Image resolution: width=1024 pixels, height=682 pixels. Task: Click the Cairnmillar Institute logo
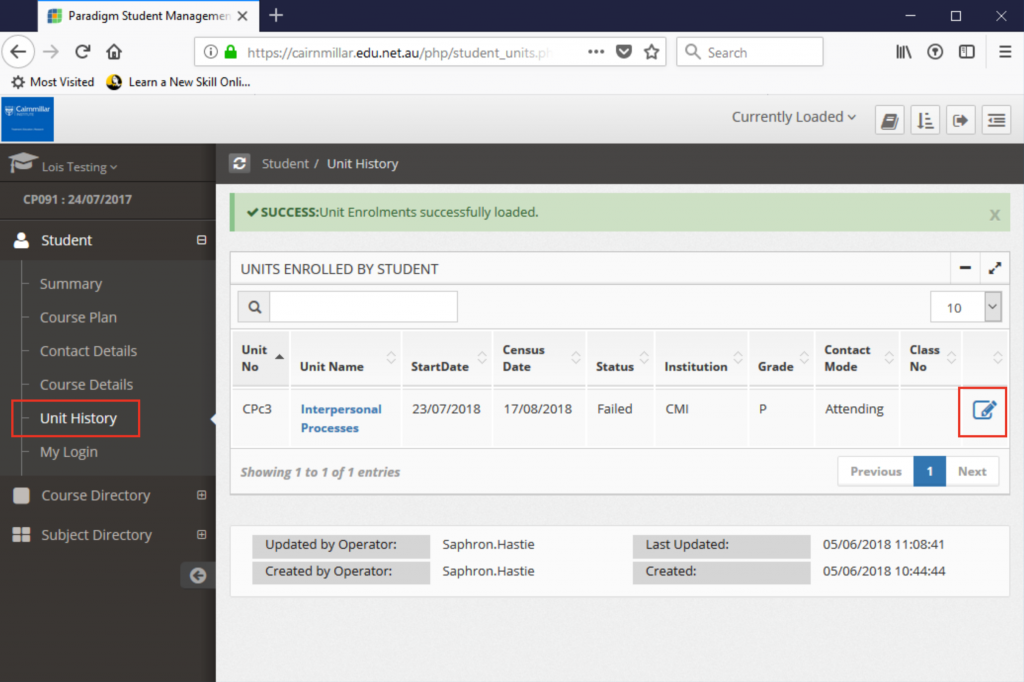27,119
